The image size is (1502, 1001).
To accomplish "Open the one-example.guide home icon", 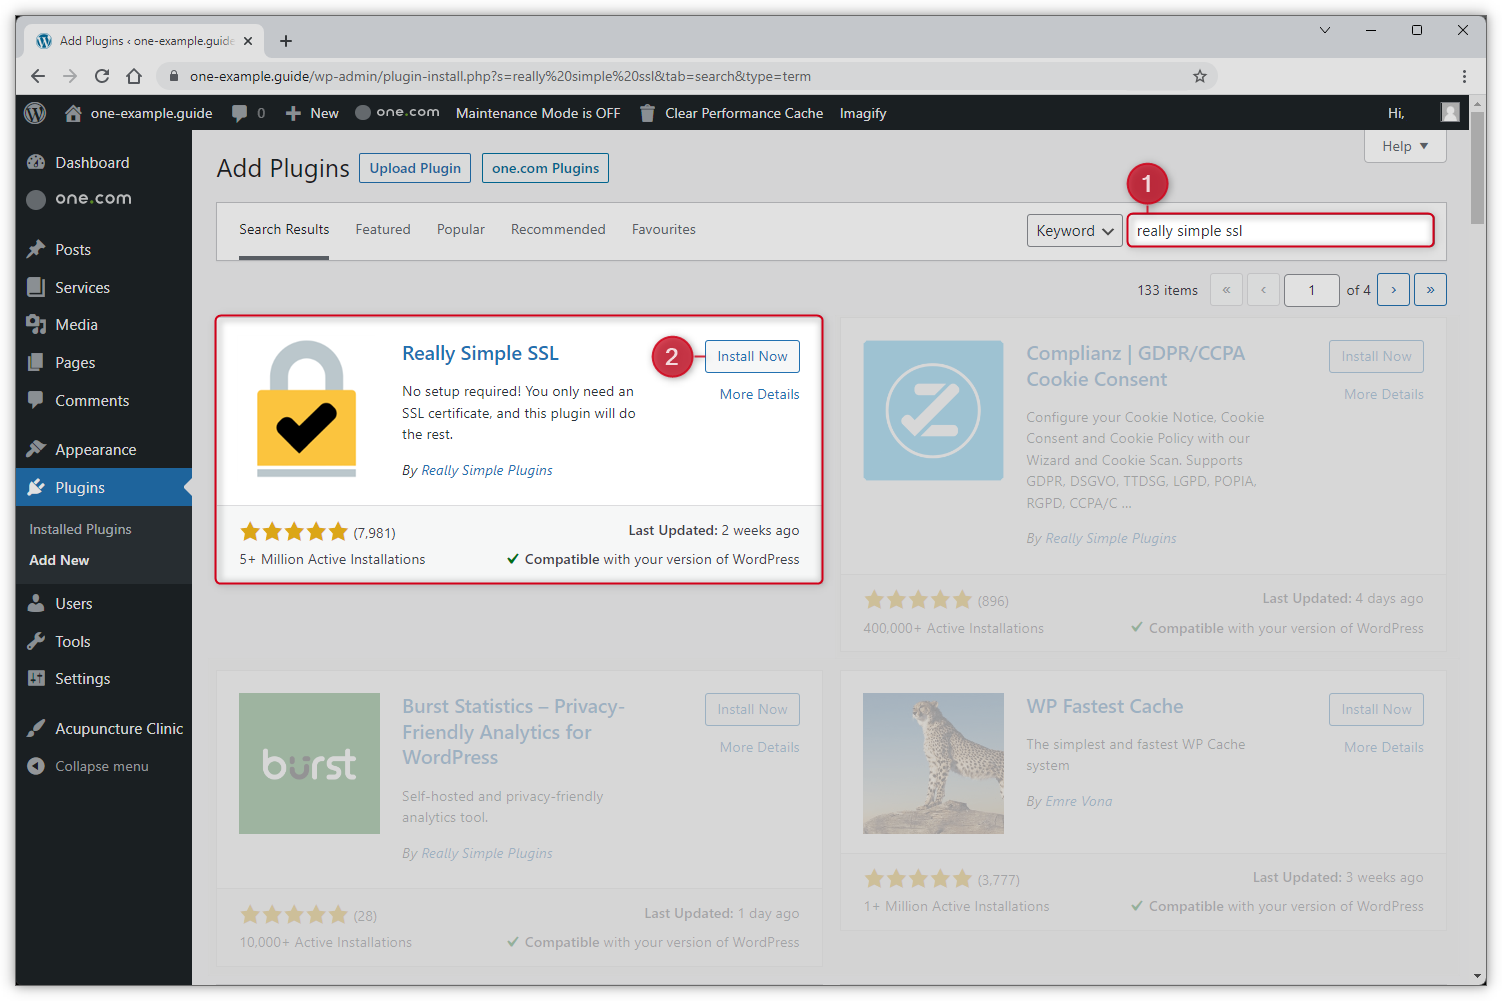I will pyautogui.click(x=73, y=113).
